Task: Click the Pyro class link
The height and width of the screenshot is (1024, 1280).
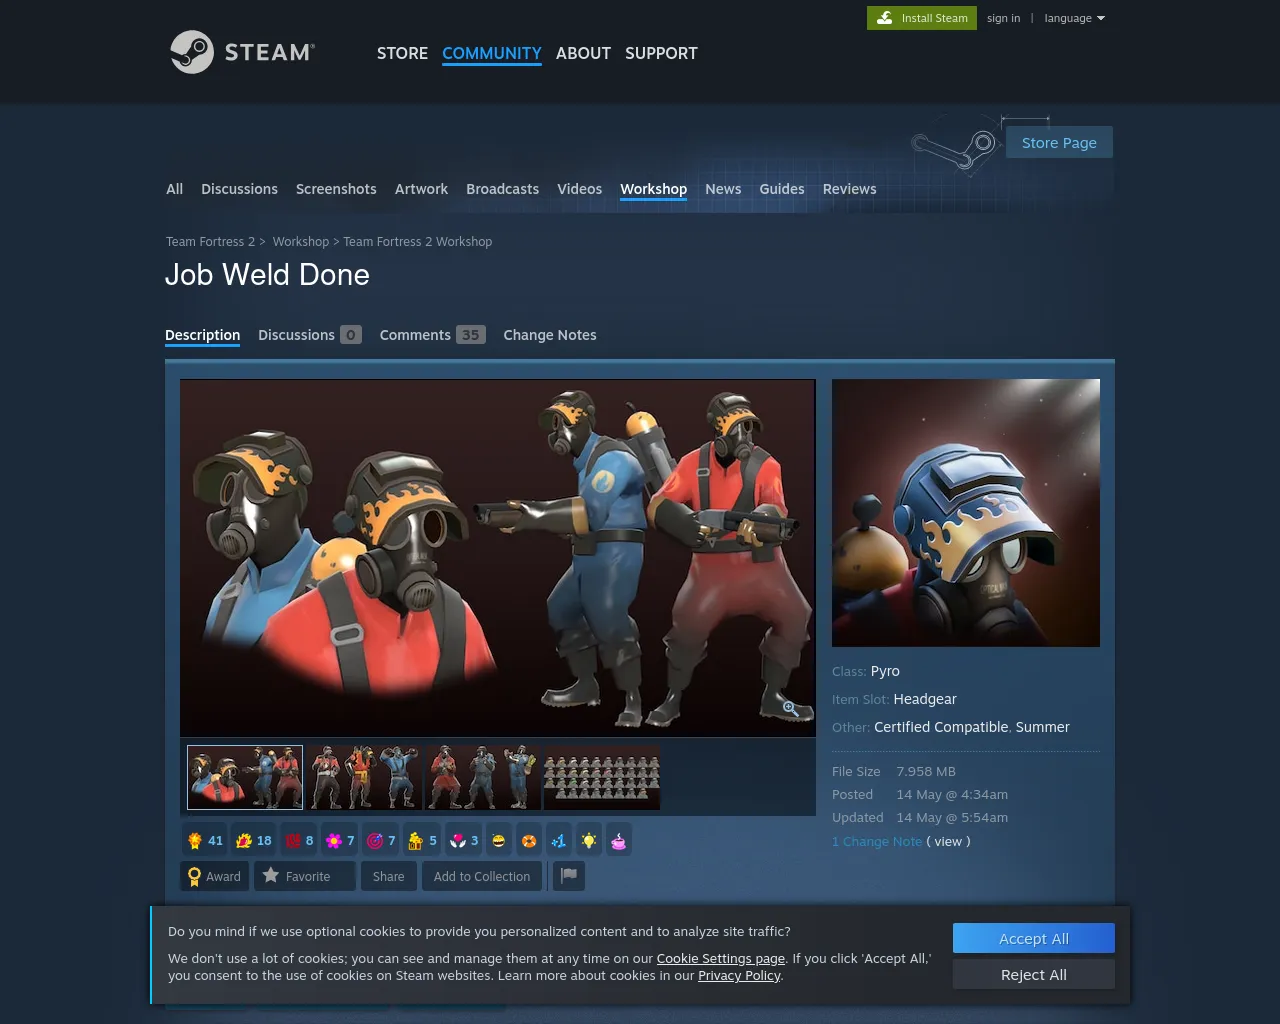Action: click(885, 671)
